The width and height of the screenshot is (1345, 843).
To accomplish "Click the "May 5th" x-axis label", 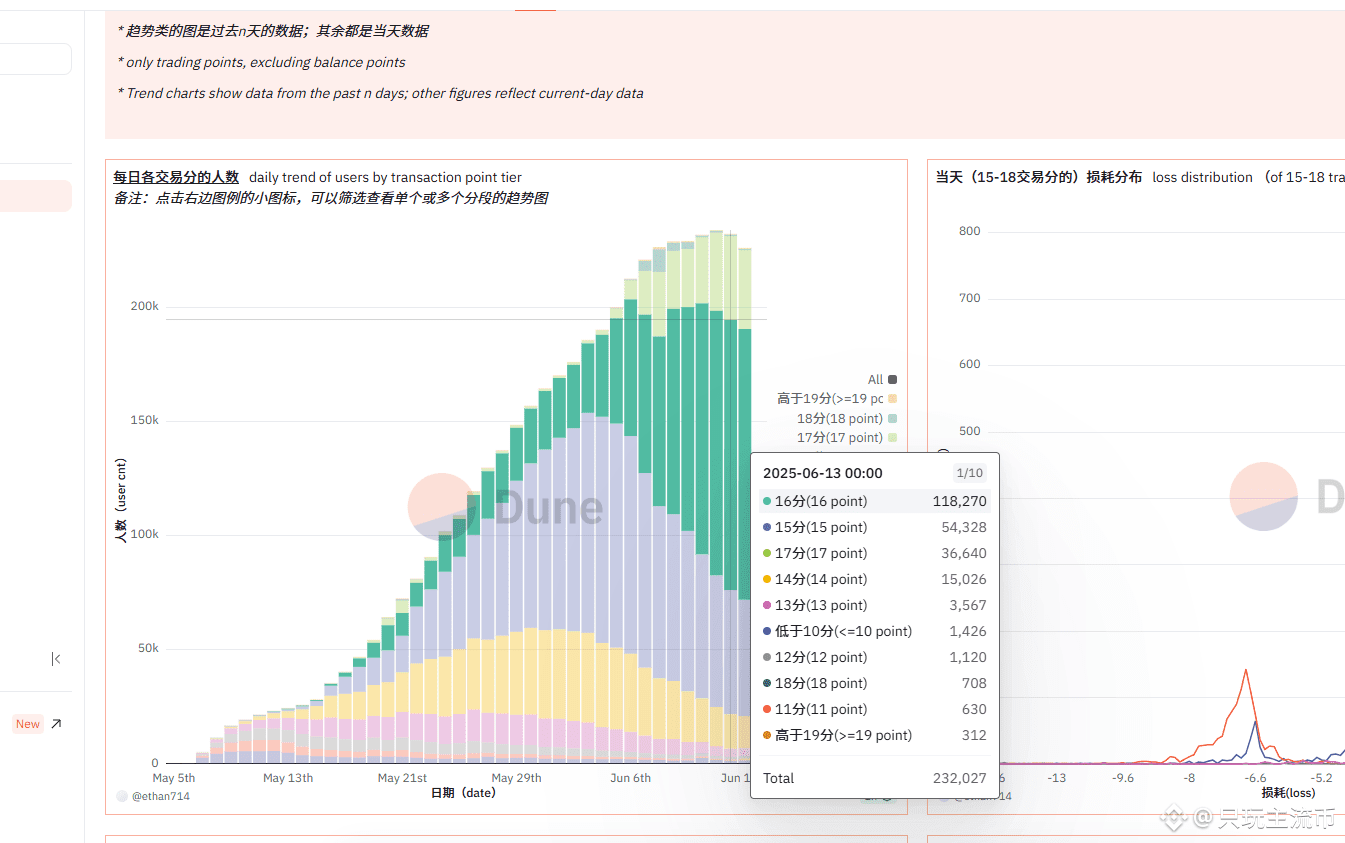I will pos(174,778).
